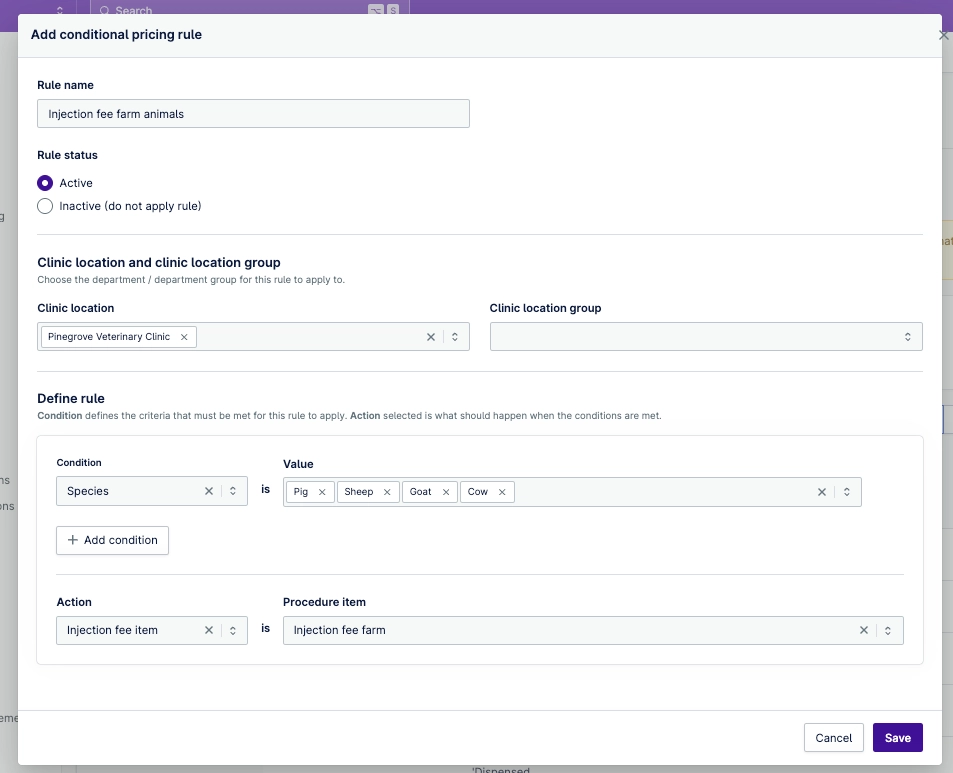
Task: Select the Active rule status
Action: [x=45, y=183]
